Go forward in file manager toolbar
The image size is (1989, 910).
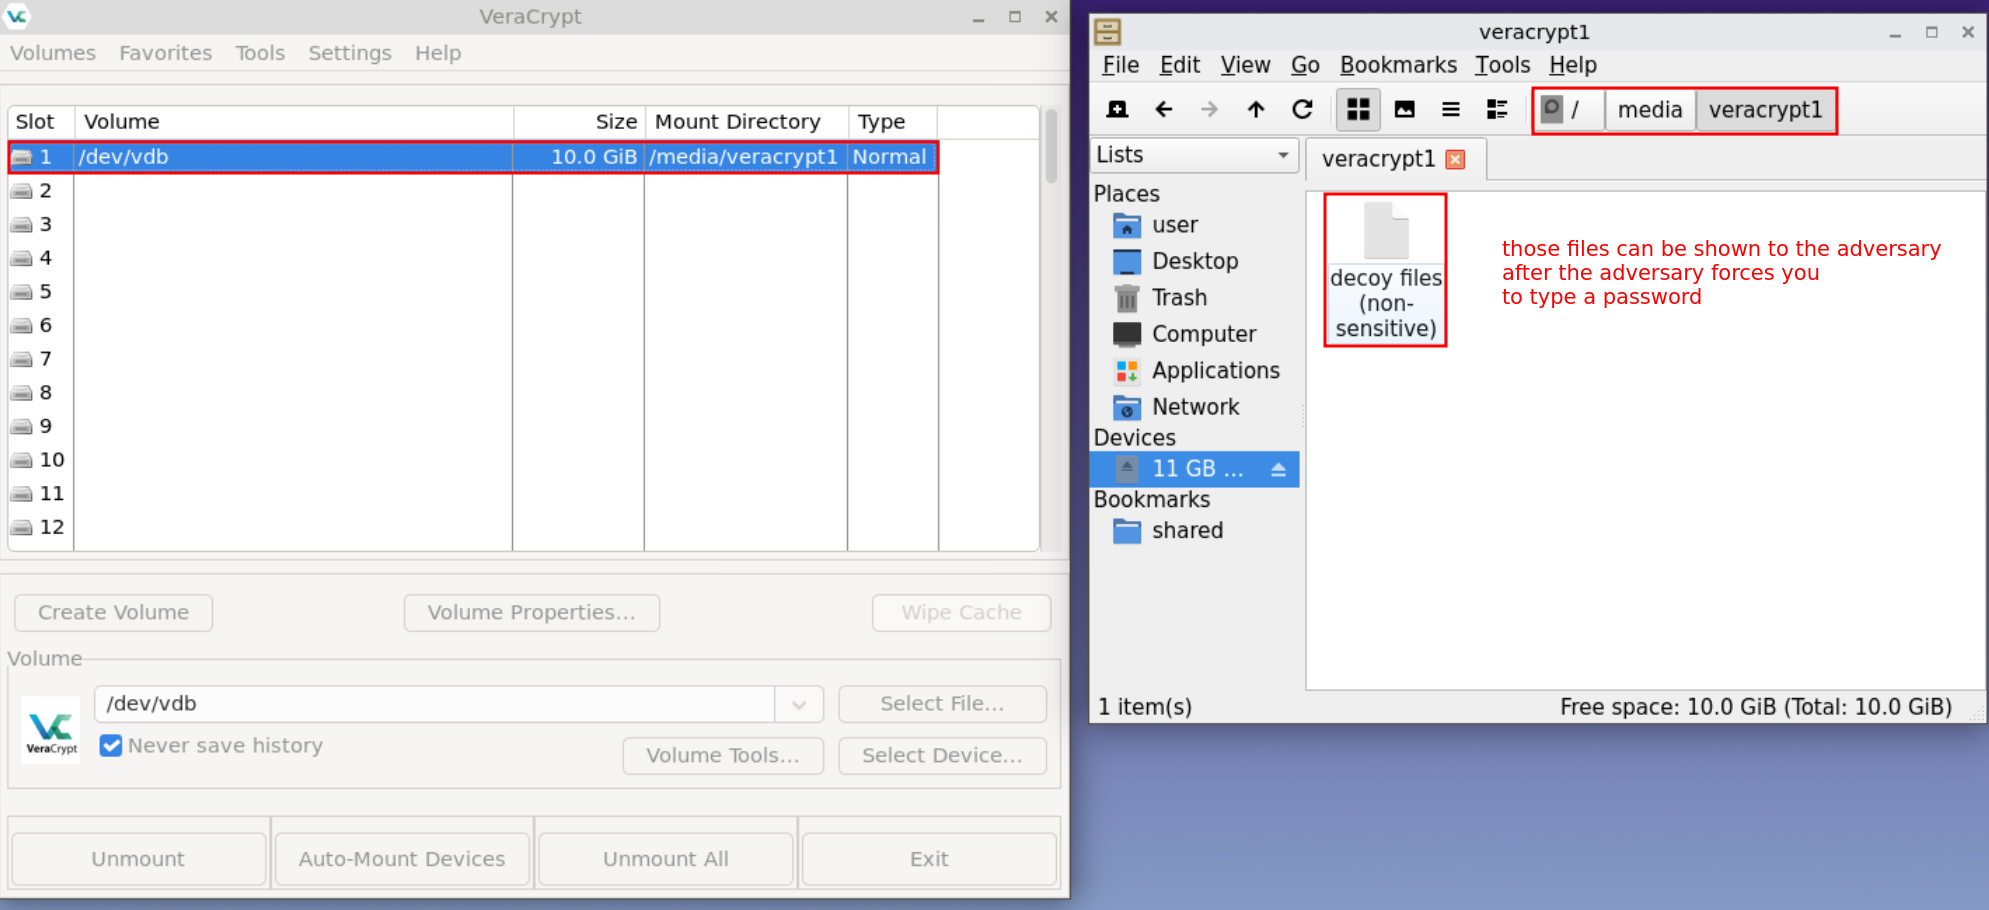pos(1209,109)
